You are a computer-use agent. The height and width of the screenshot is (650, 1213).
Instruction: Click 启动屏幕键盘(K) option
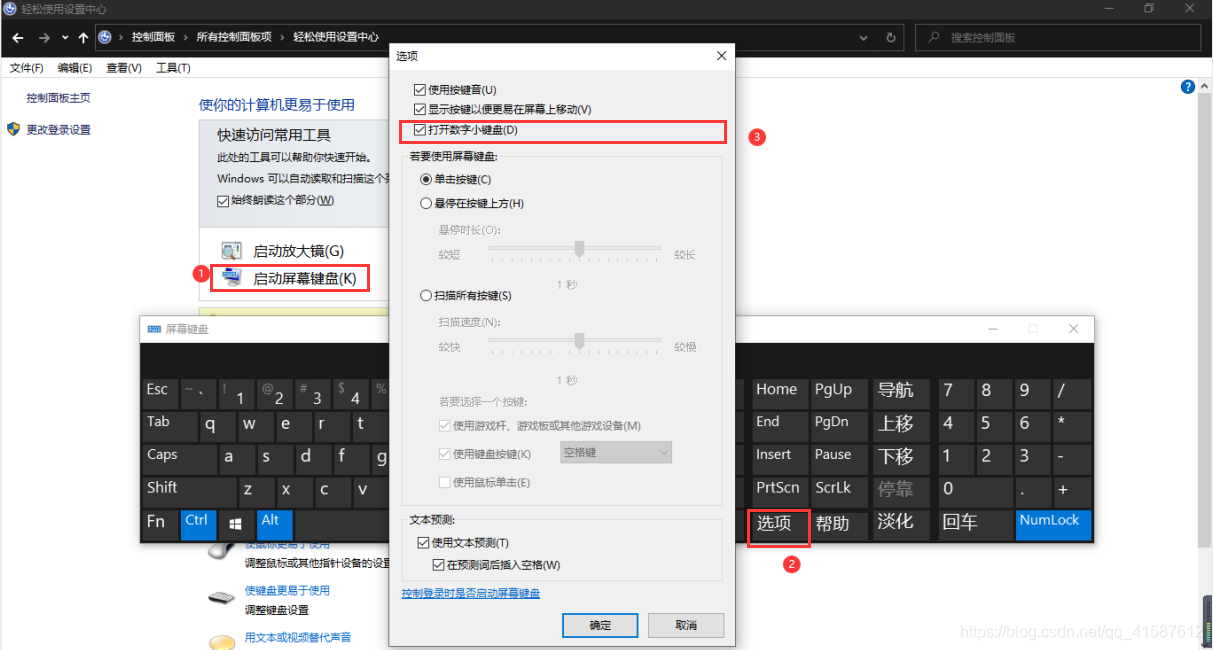[x=304, y=278]
